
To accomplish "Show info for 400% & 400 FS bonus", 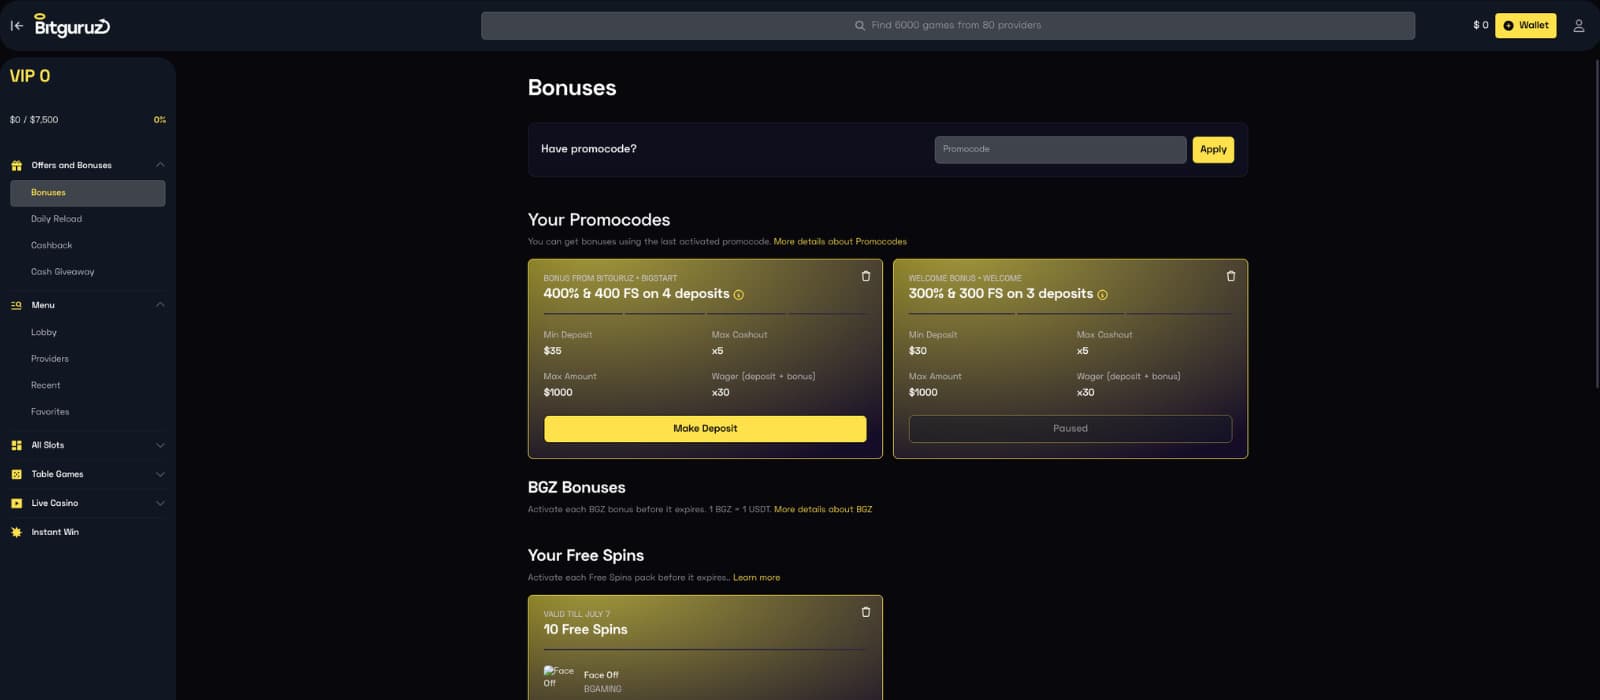I will [739, 295].
